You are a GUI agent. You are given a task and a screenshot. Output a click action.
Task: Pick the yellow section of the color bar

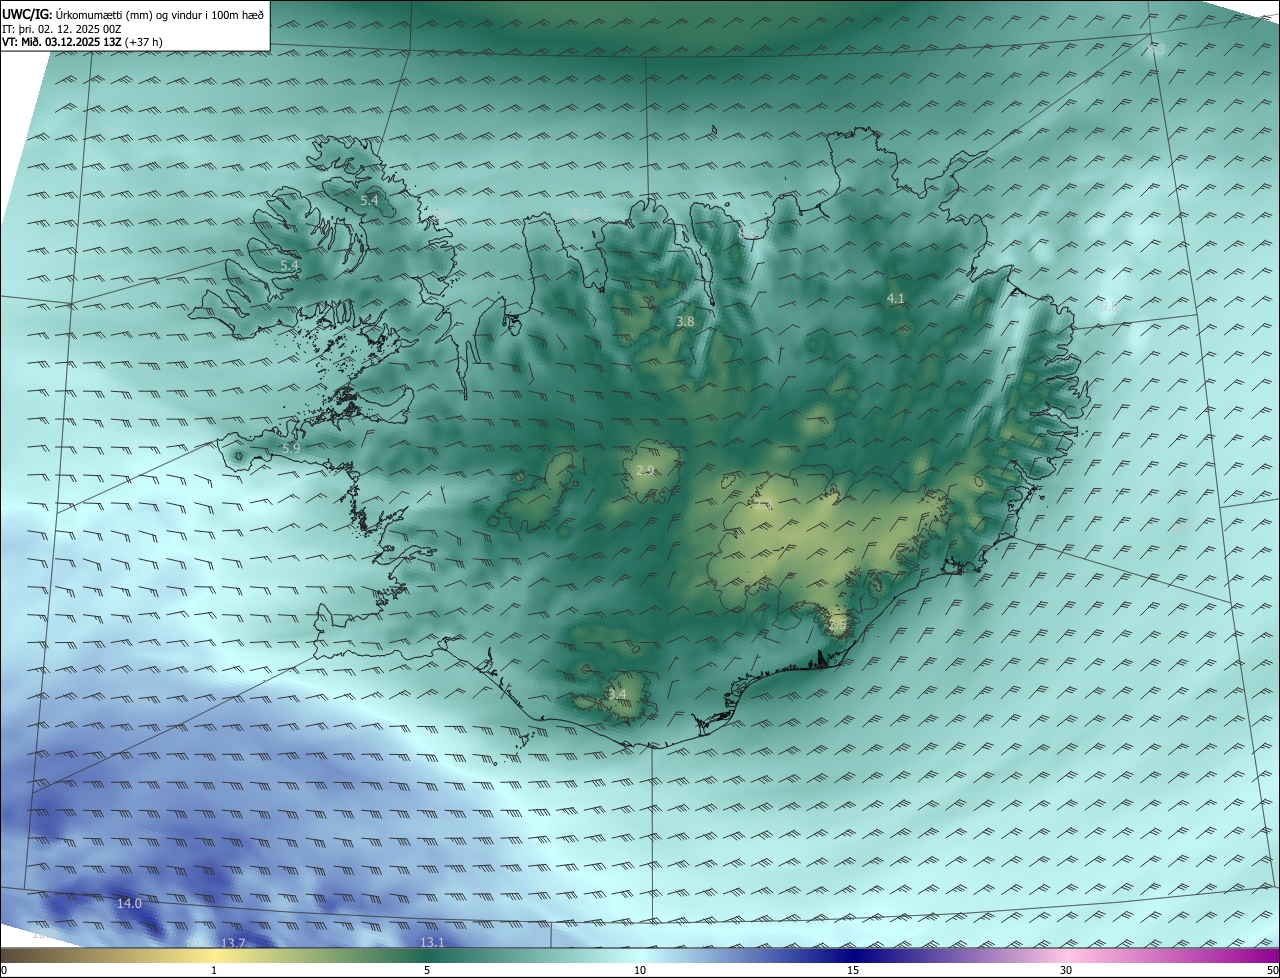(214, 956)
